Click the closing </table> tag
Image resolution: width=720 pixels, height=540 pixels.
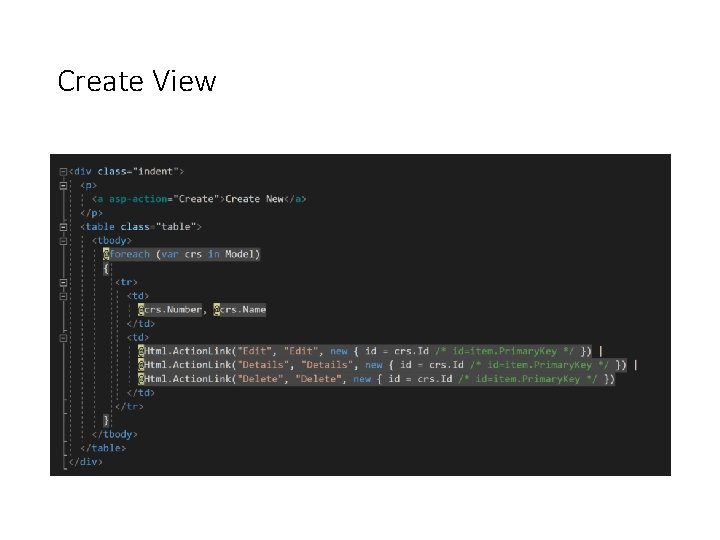tap(103, 448)
